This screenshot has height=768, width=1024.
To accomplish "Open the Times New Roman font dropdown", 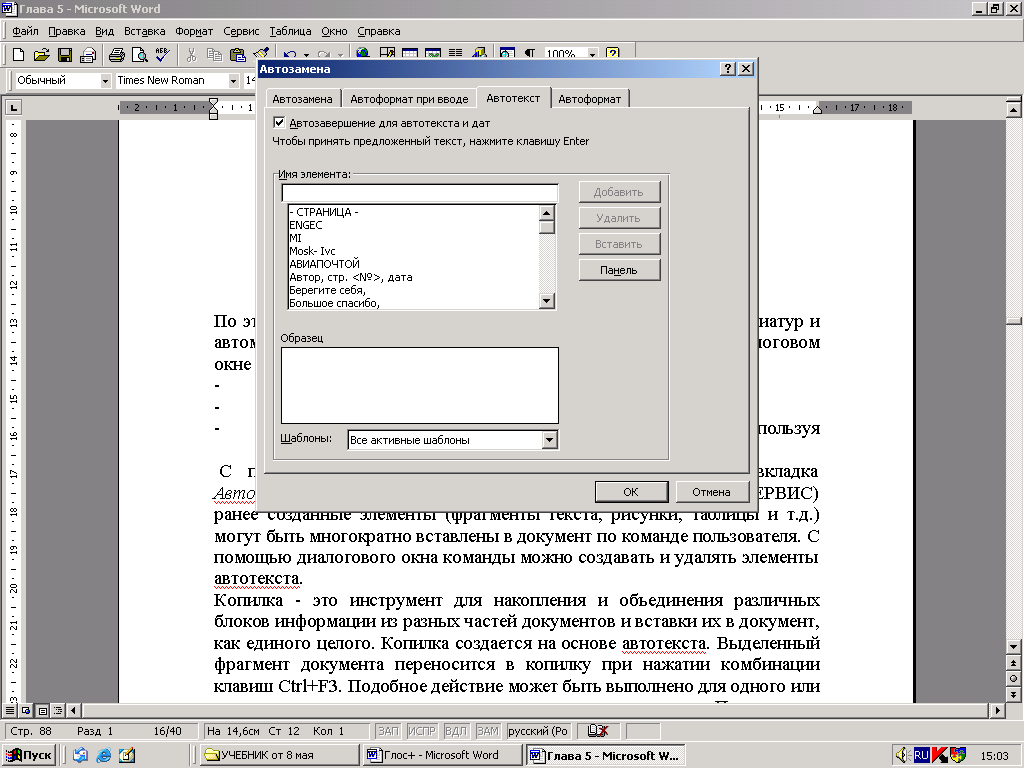I will coord(233,80).
